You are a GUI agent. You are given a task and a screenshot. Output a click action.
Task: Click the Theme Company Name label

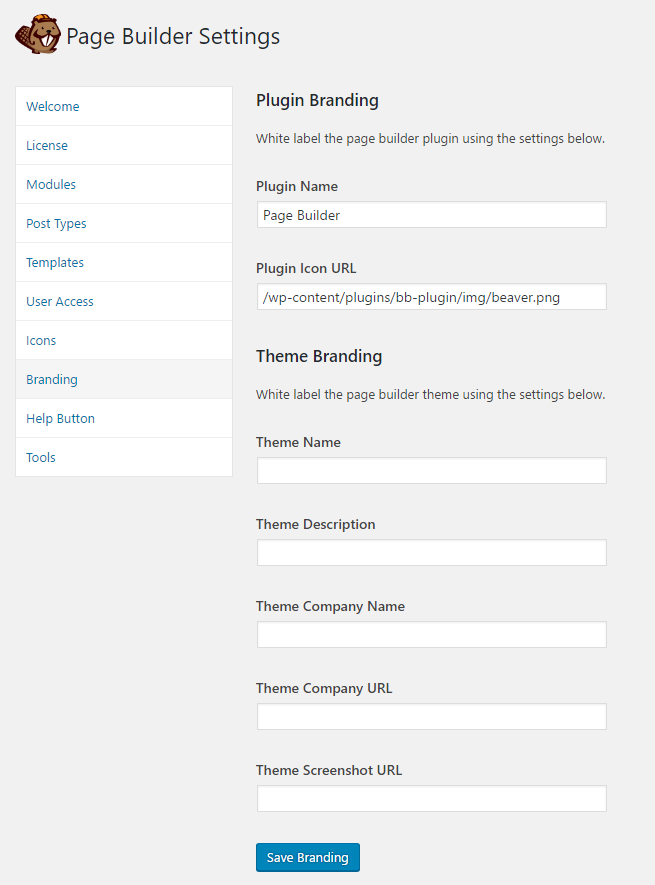click(330, 606)
